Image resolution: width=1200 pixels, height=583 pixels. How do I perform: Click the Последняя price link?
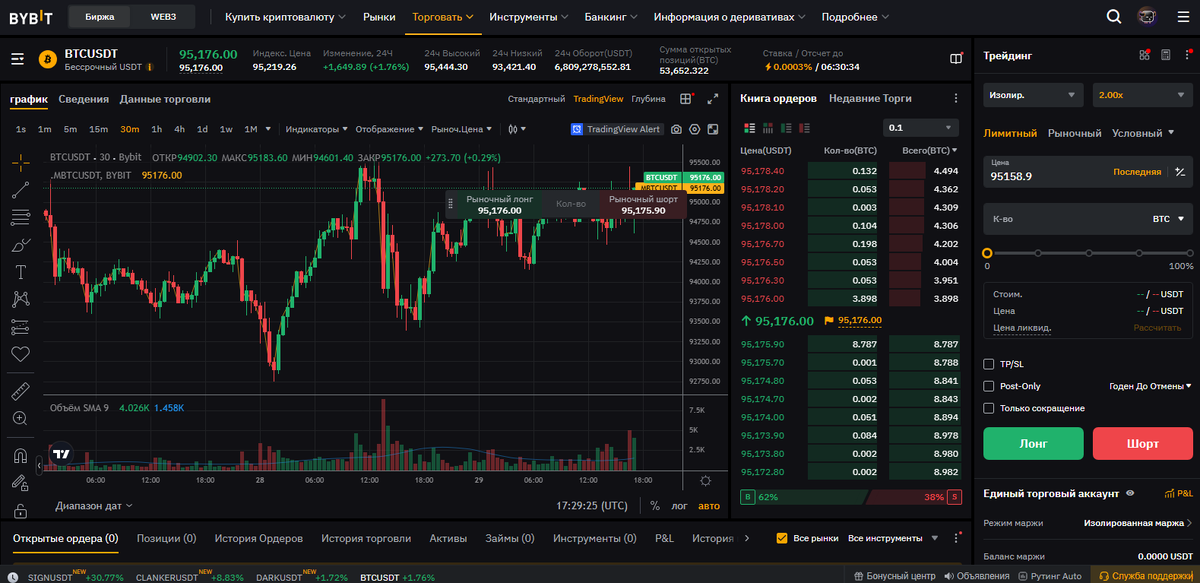(x=1137, y=172)
